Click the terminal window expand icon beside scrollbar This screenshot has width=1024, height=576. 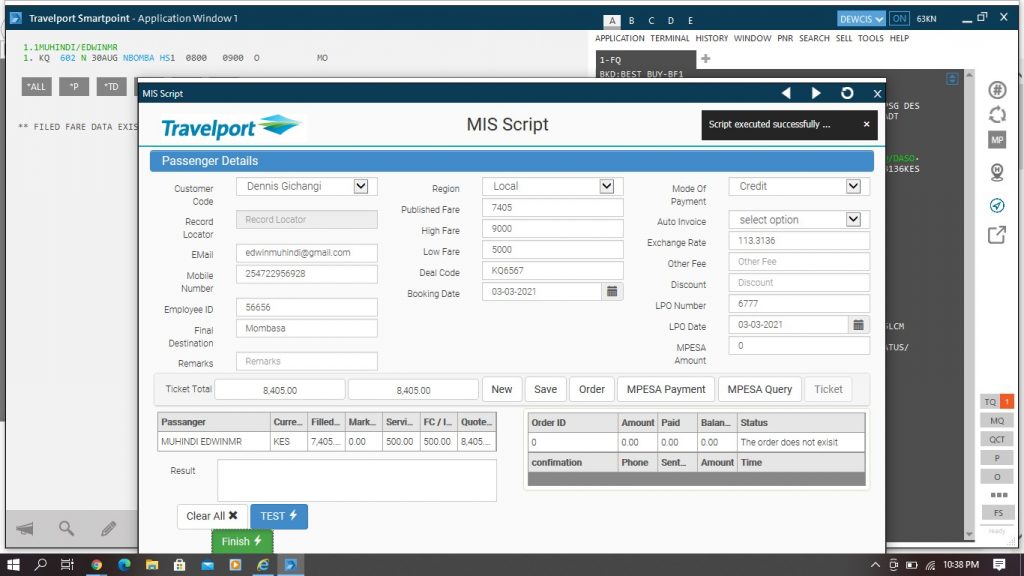[x=952, y=79]
